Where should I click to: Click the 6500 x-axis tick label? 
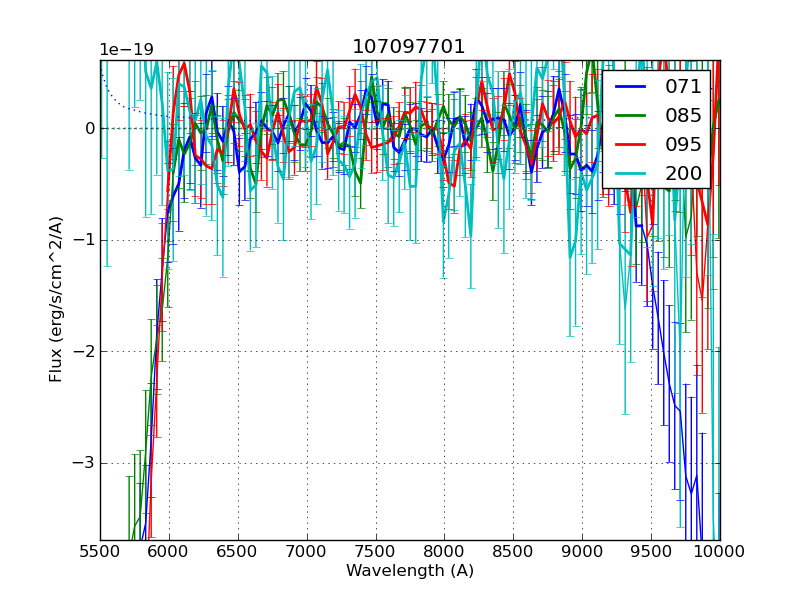(x=238, y=551)
